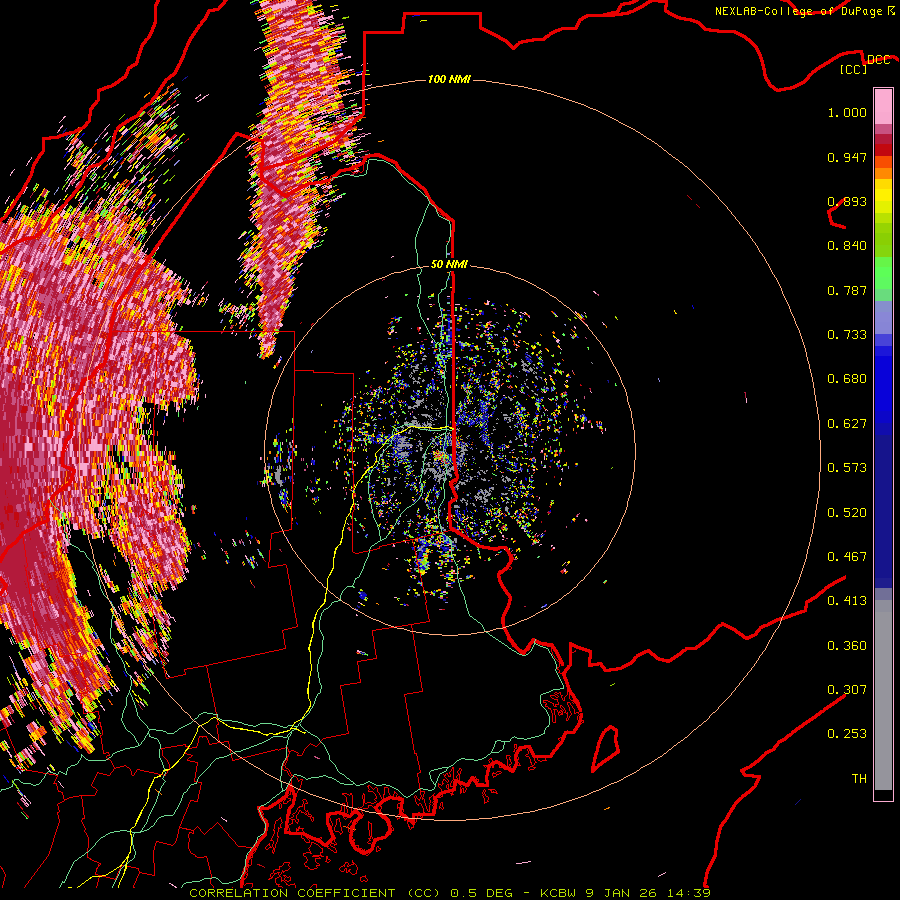Click the 0.840 color scale label
This screenshot has width=900, height=900.
point(847,246)
